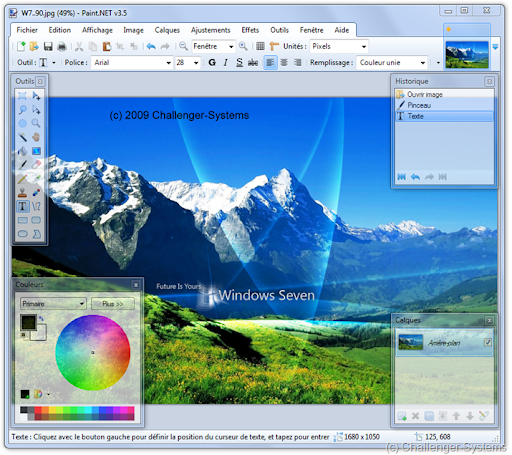Screen dimensions: 512x455
Task: Pick a color in the color wheel
Action: pyautogui.click(x=93, y=352)
